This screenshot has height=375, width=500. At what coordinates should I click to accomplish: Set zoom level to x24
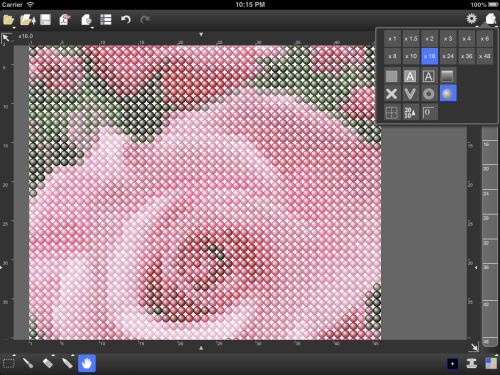tap(448, 56)
